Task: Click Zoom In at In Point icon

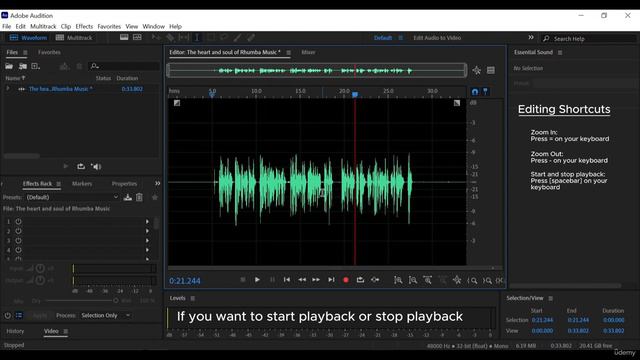Action: (473, 280)
